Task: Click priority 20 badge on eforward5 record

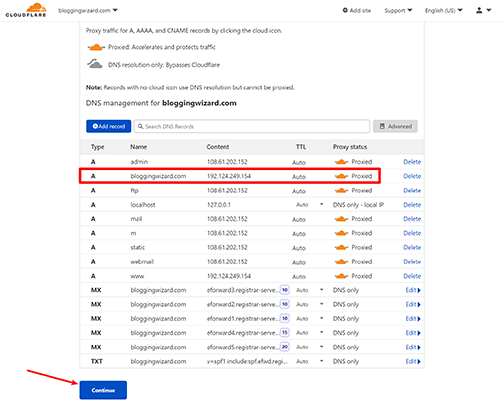Action: (x=285, y=347)
